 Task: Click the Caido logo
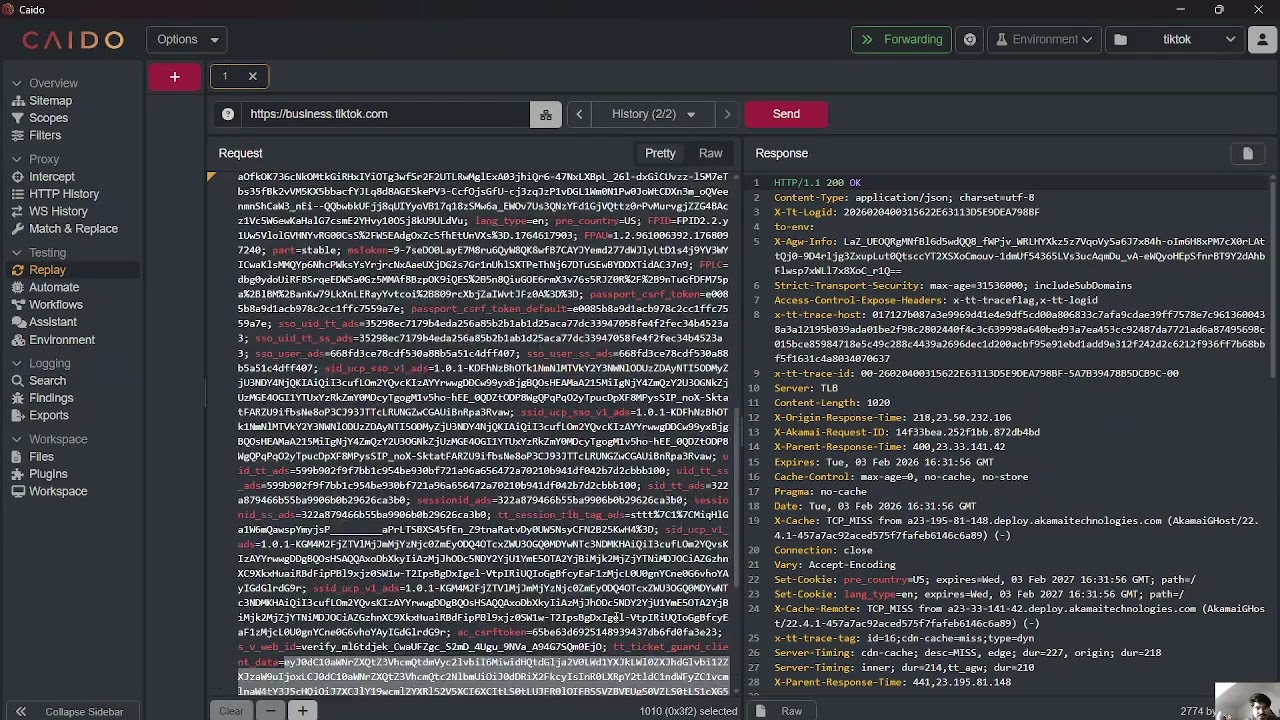[x=73, y=40]
